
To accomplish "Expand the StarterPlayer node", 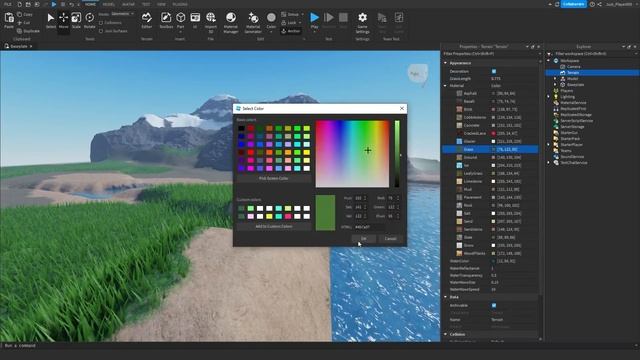I will pyautogui.click(x=549, y=144).
